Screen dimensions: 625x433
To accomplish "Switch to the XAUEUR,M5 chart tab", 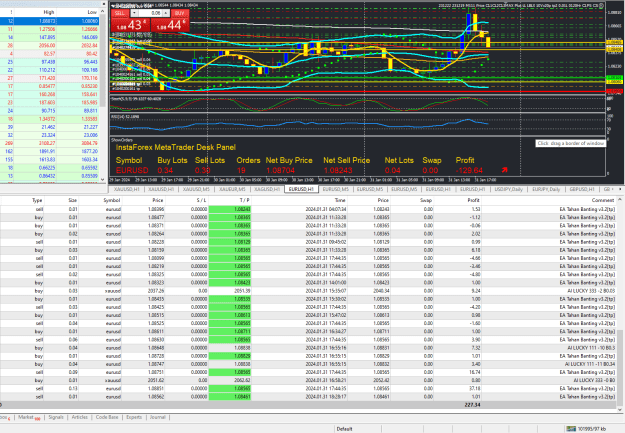I will pyautogui.click(x=232, y=189).
